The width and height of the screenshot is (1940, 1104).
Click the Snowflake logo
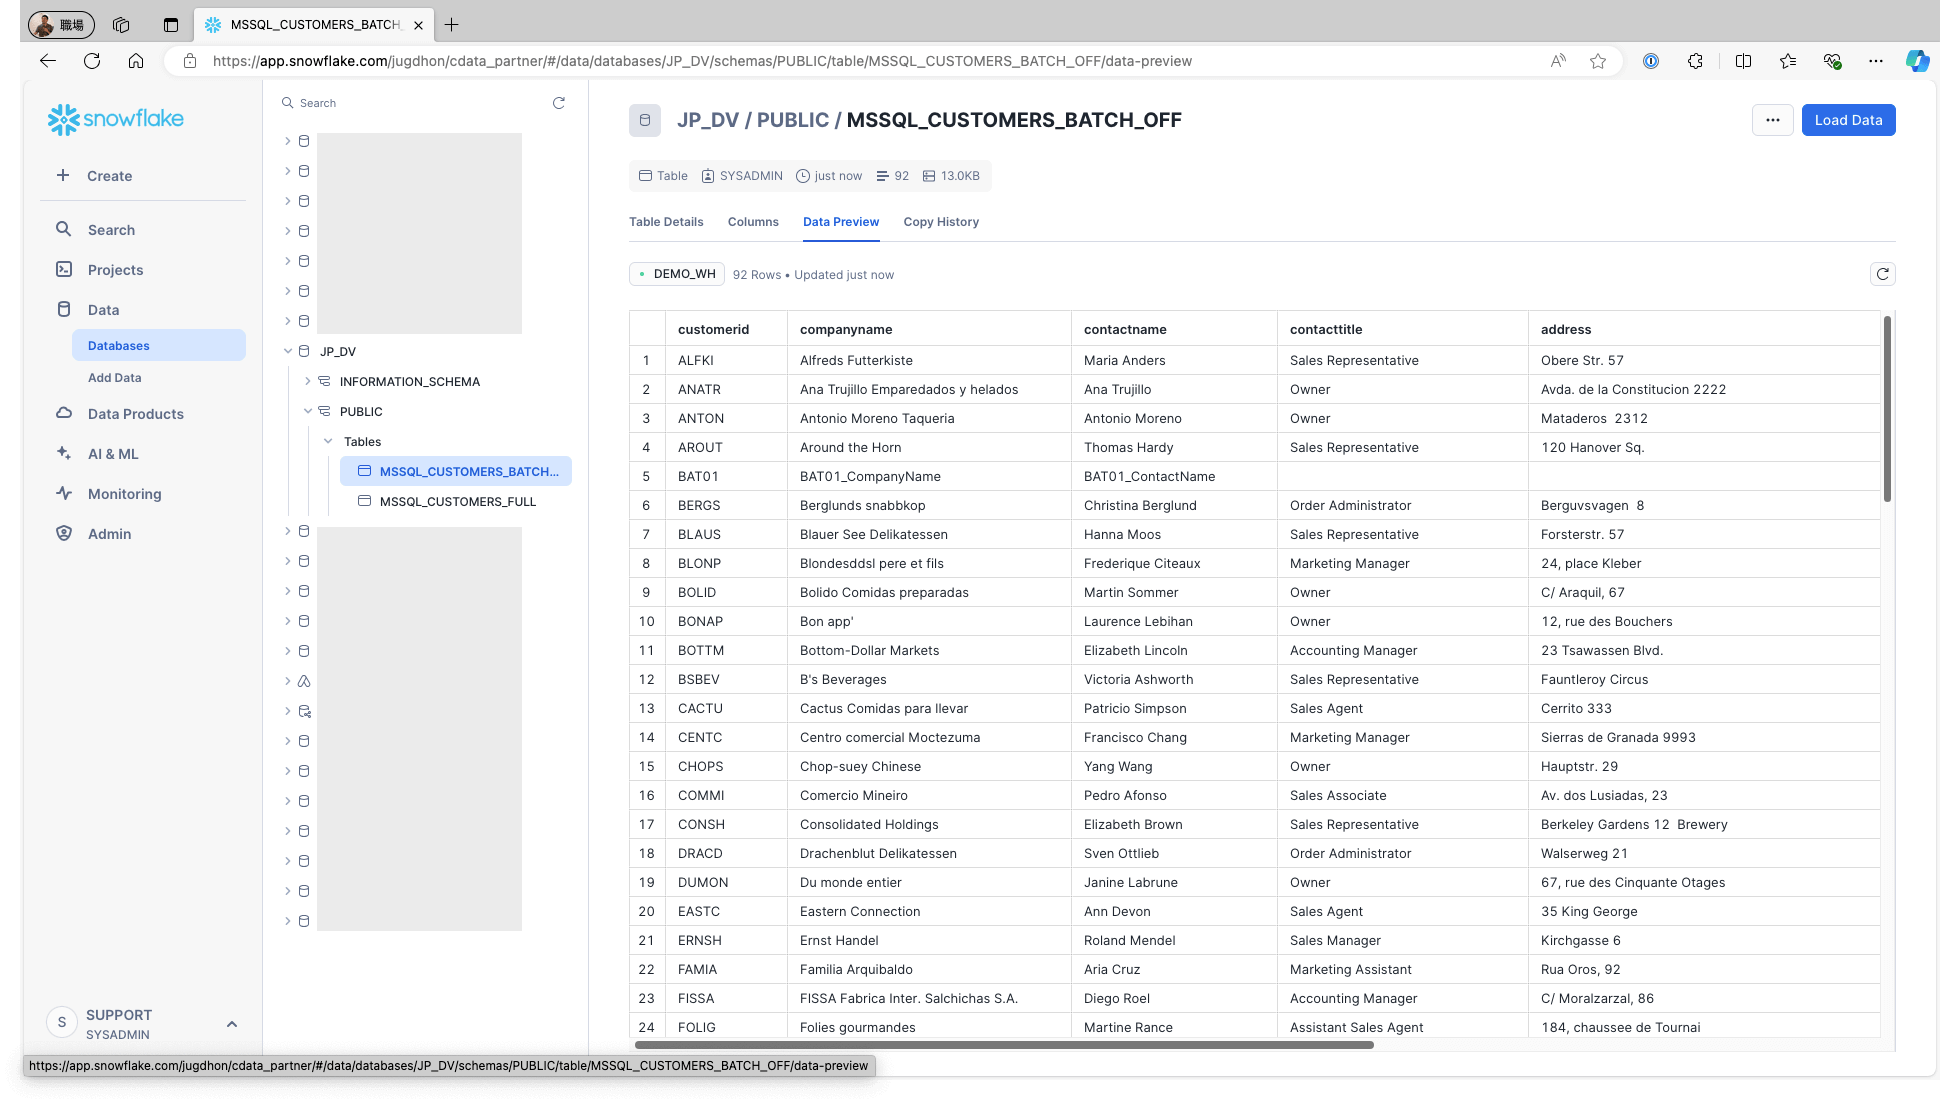(x=116, y=119)
